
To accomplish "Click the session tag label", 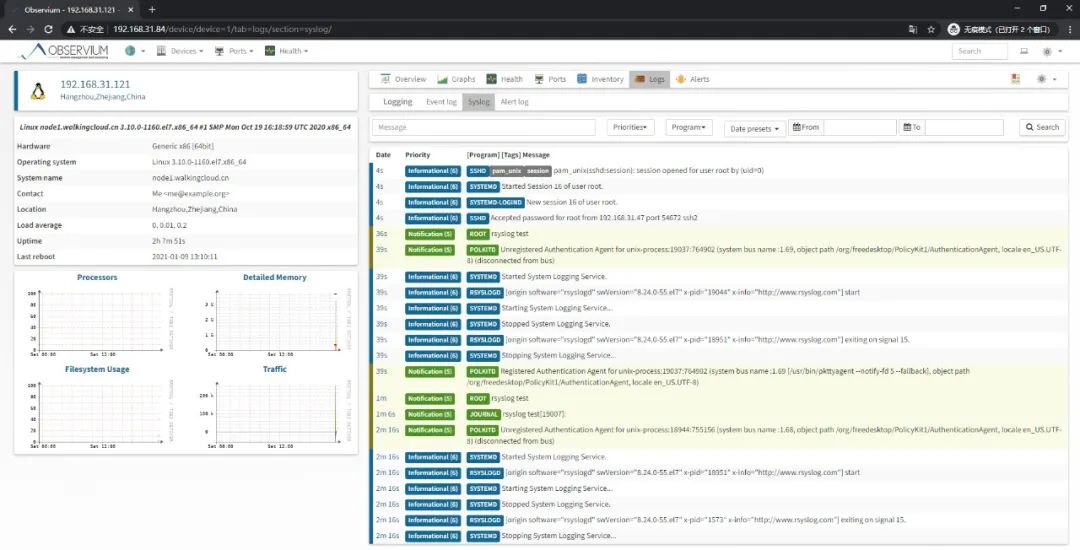I will 538,171.
